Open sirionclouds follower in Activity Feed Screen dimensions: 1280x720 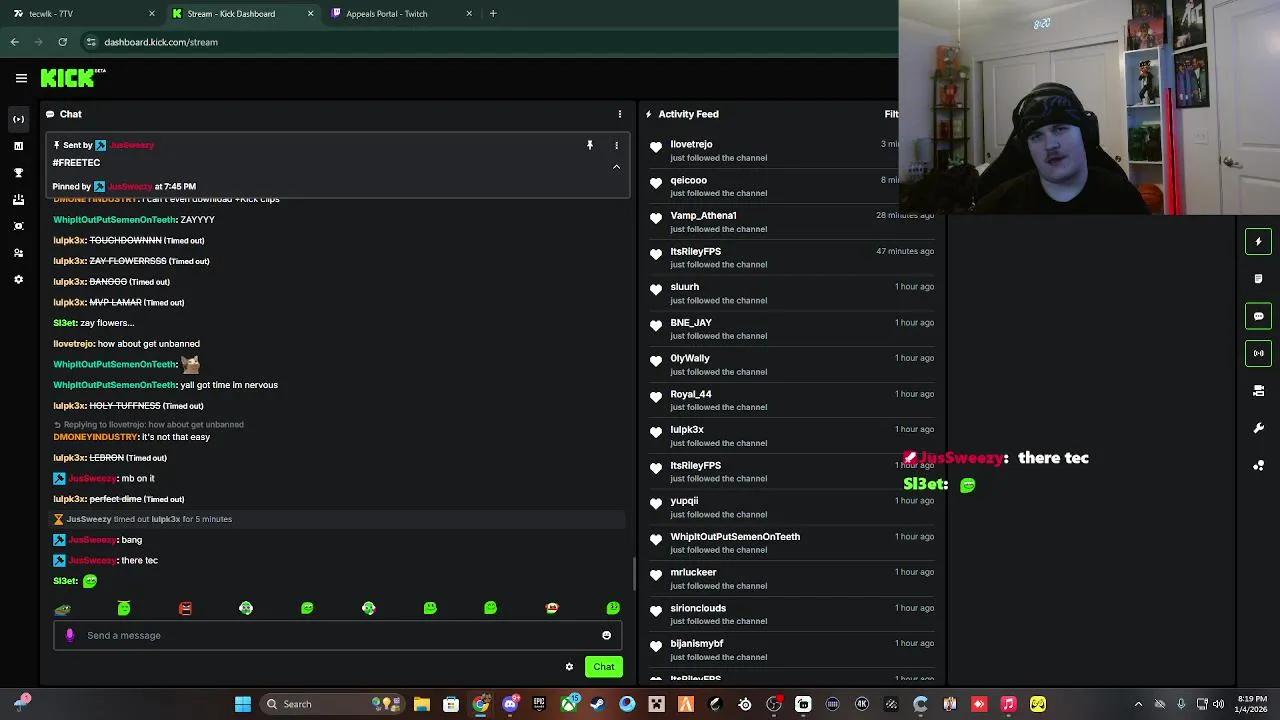pyautogui.click(x=698, y=608)
